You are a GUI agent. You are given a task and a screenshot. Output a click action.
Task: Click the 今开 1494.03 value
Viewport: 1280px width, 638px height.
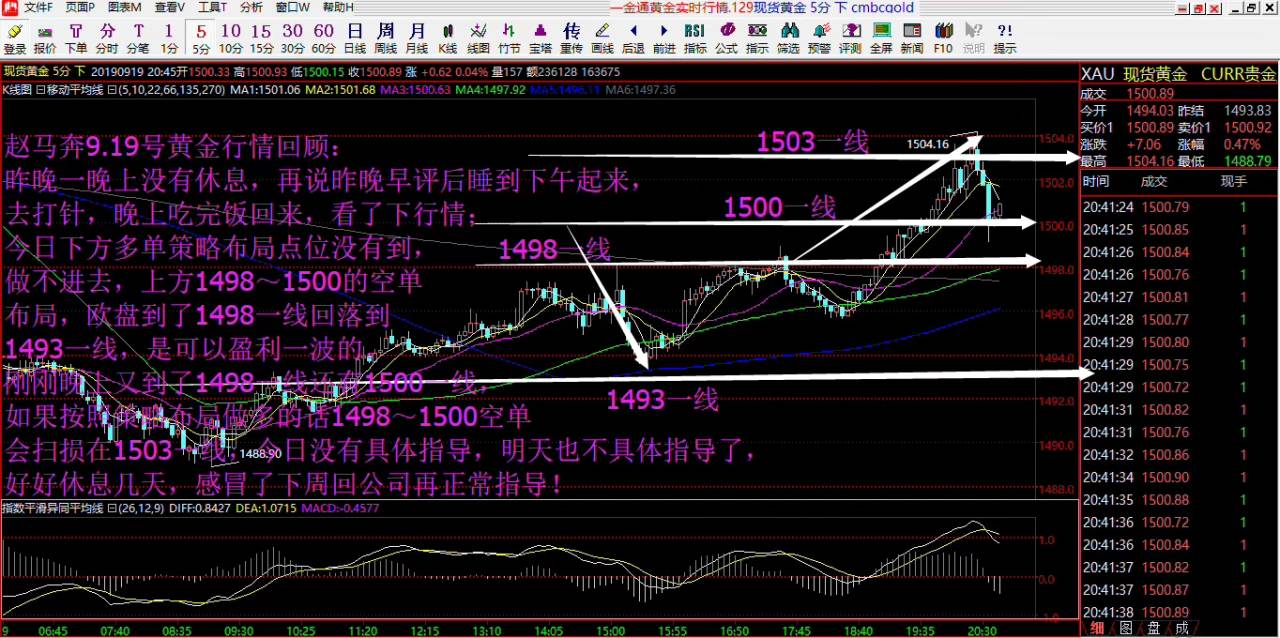click(1149, 110)
